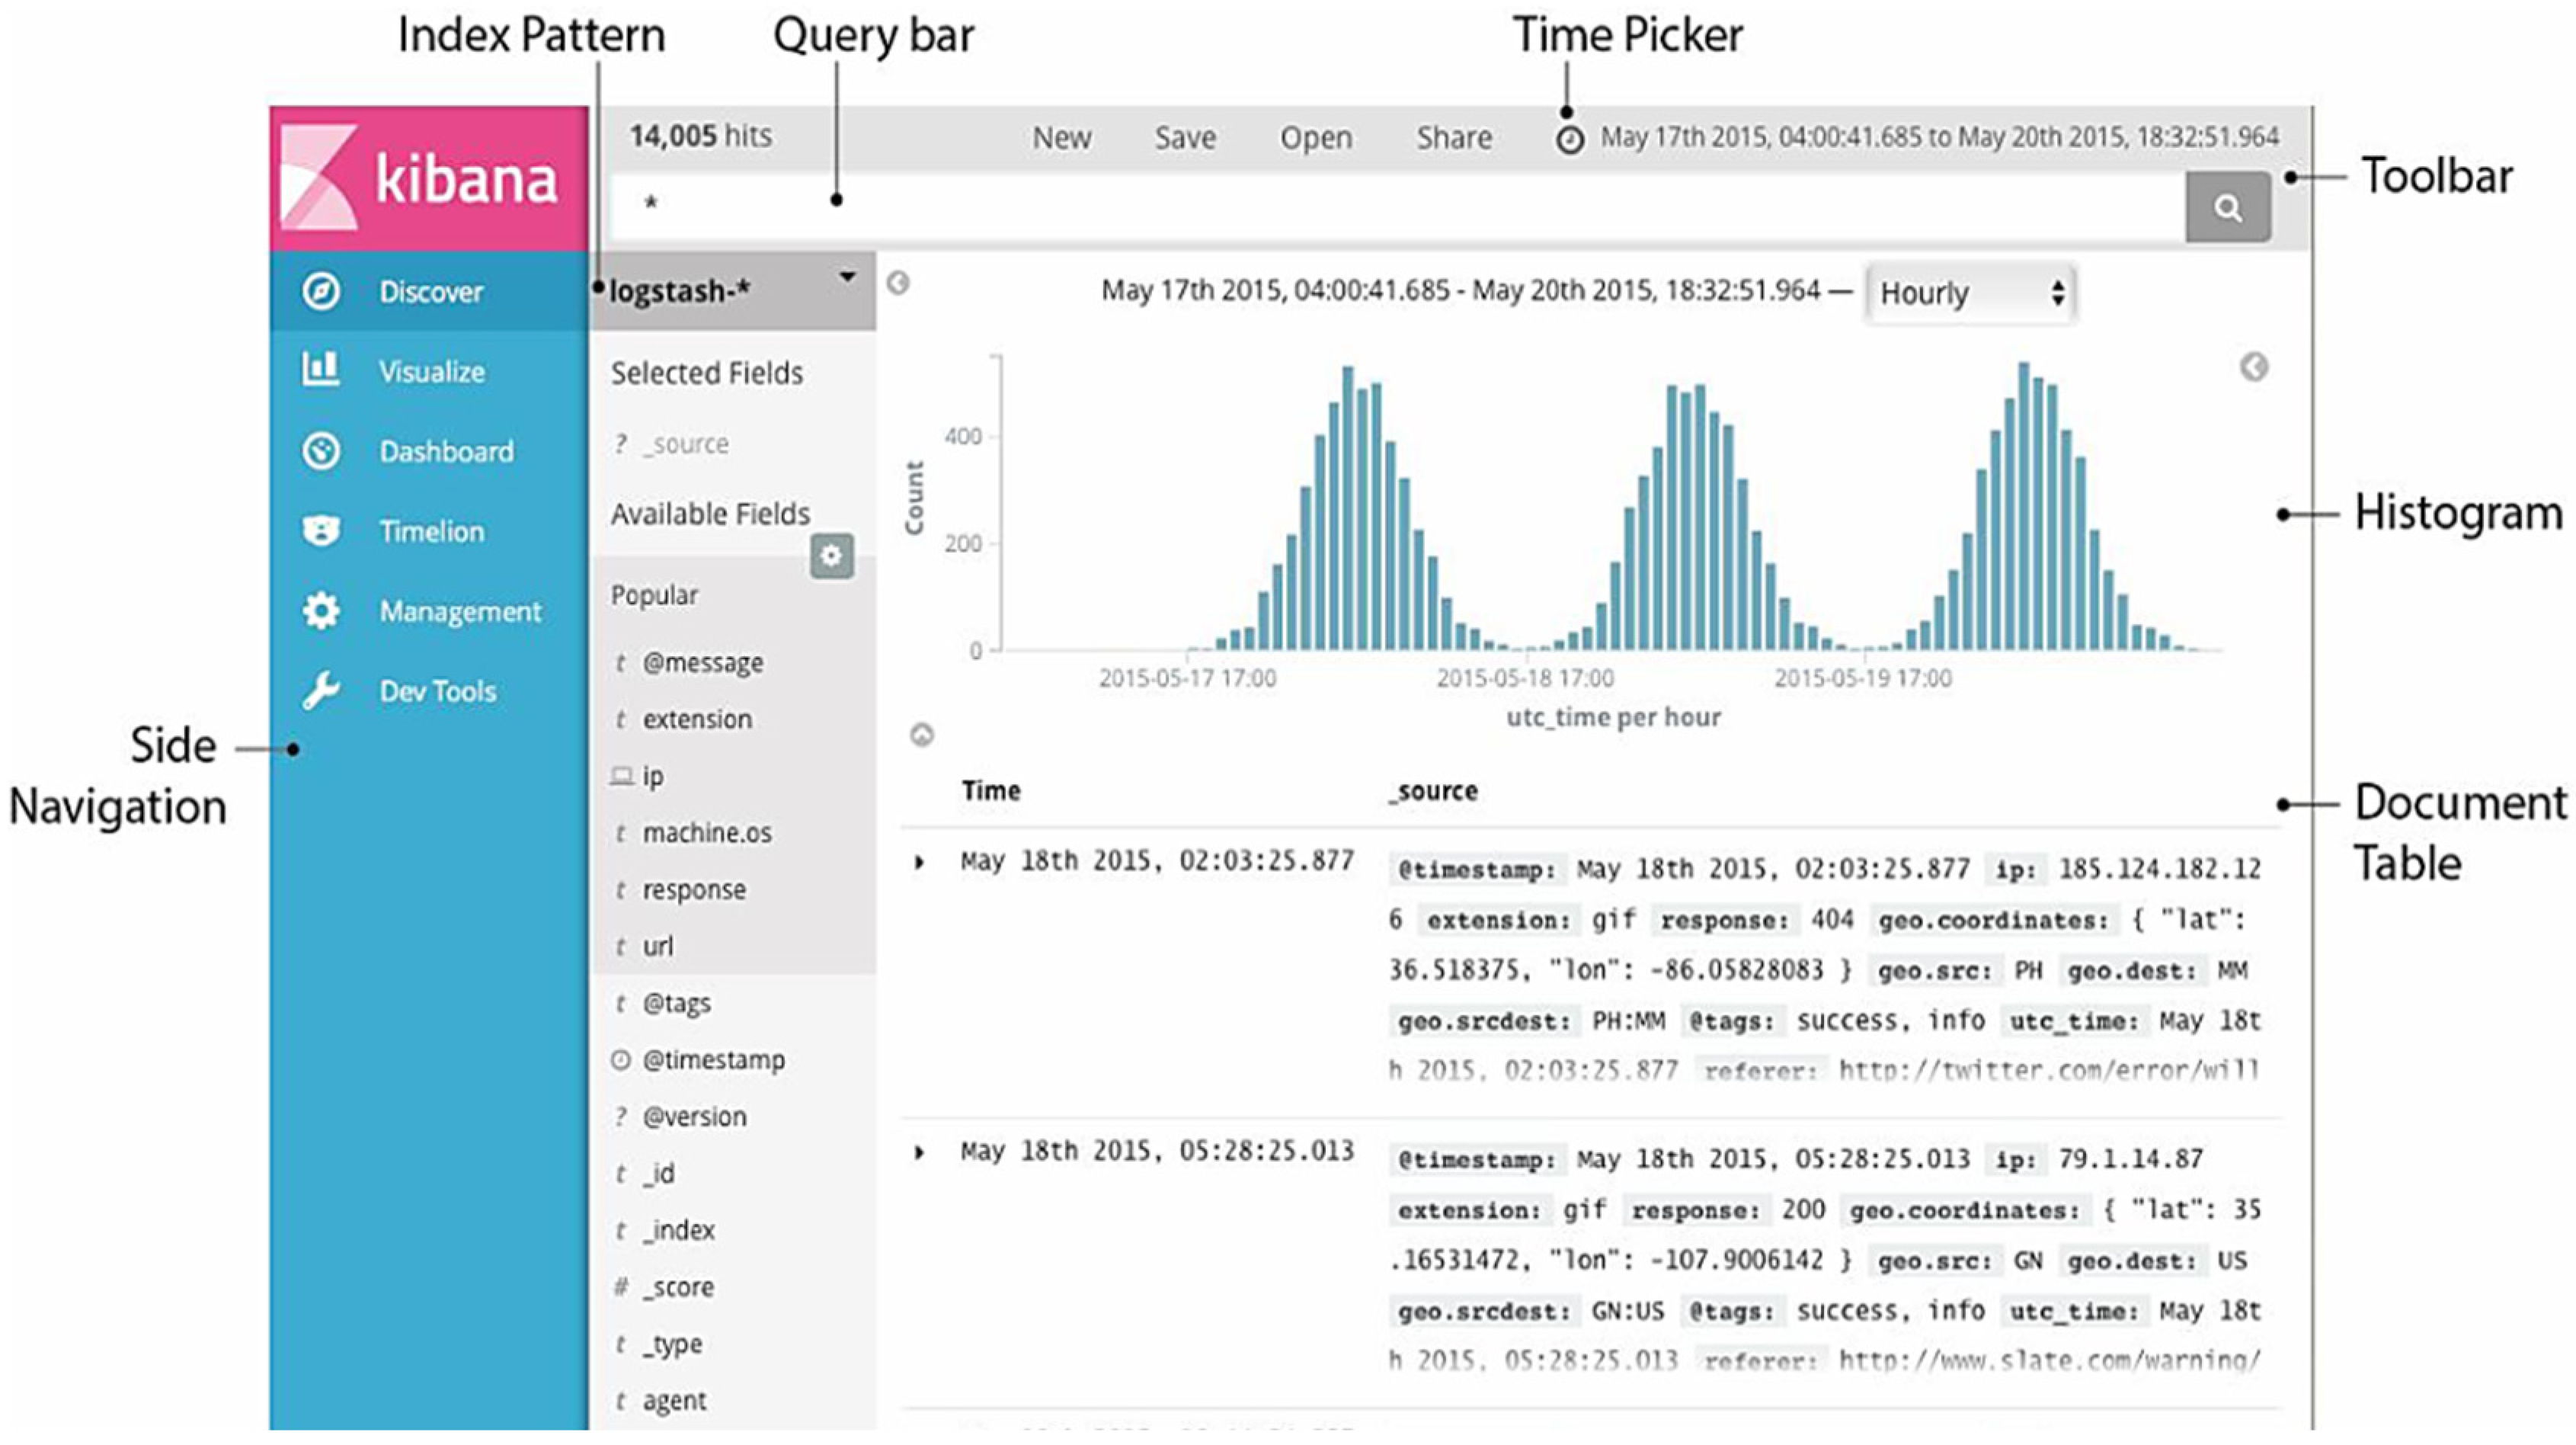Screen dimensions: 2576x1445
Task: Click the magnifier search button
Action: 2227,207
